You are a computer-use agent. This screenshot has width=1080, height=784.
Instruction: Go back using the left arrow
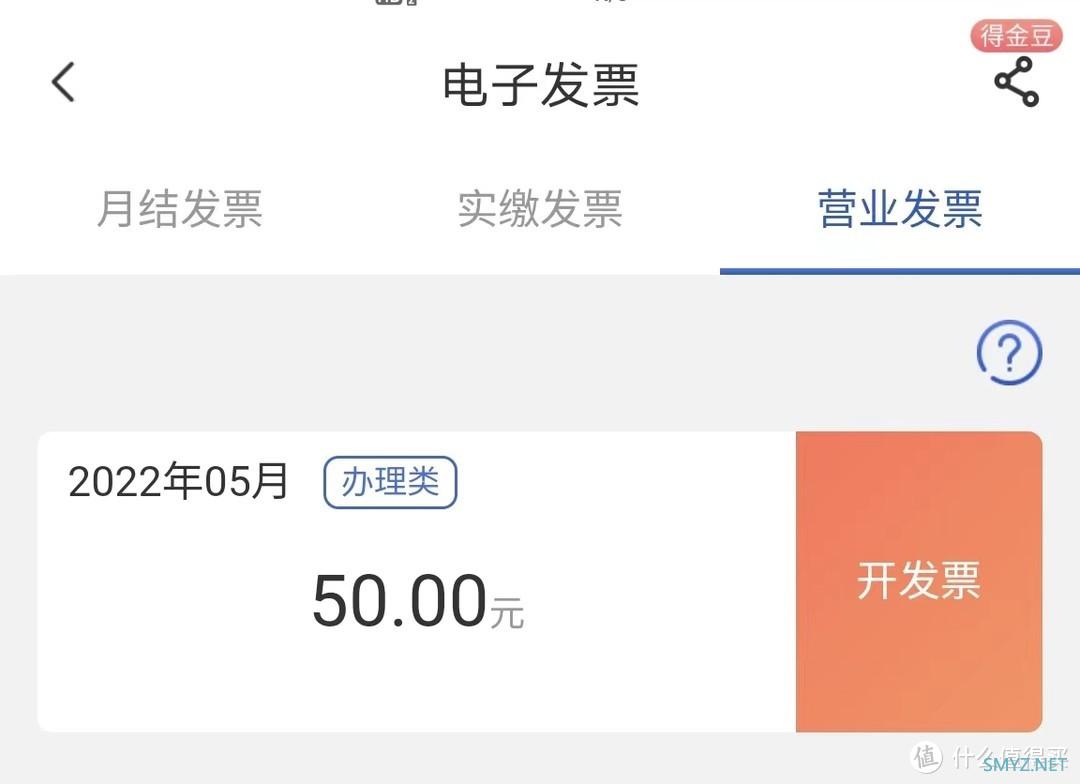[x=63, y=82]
